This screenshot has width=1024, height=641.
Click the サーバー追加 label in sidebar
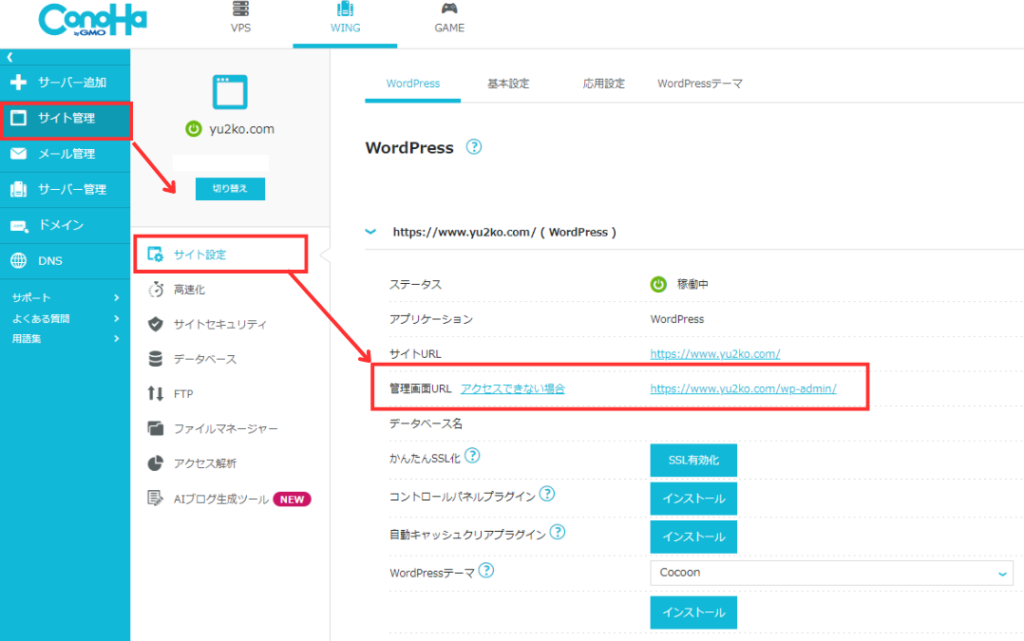pos(72,83)
